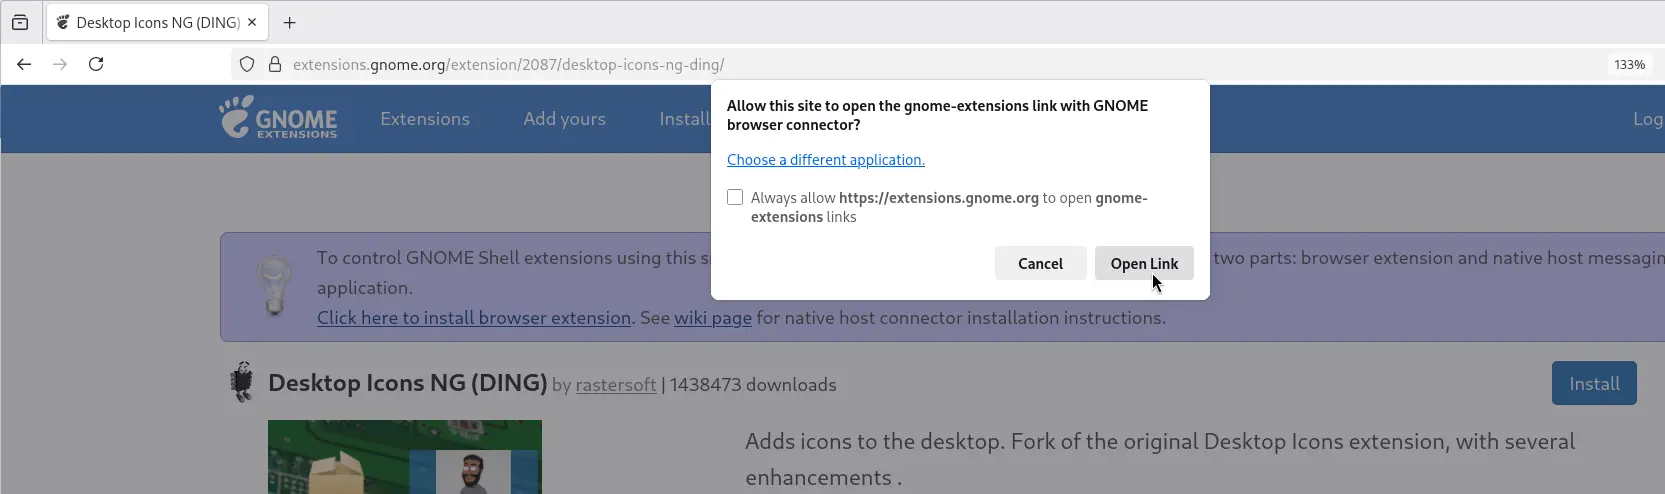This screenshot has height=494, width=1665.
Task: Click the site security padlock icon
Action: coord(275,64)
